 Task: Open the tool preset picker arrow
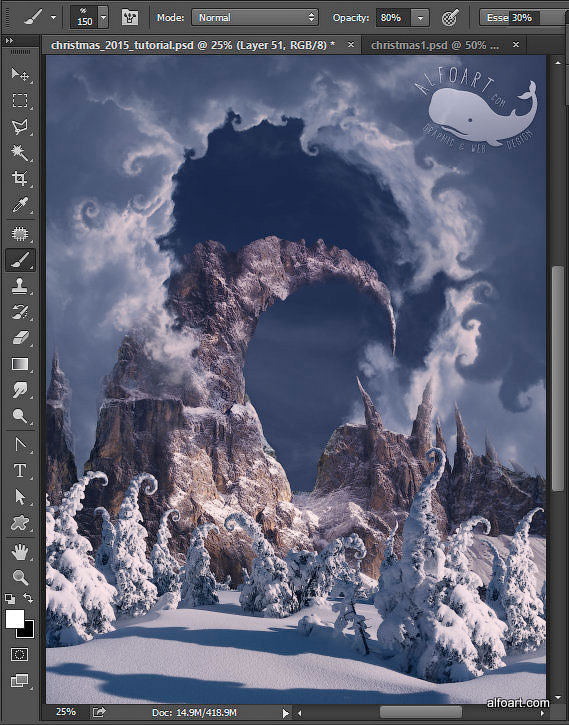54,18
